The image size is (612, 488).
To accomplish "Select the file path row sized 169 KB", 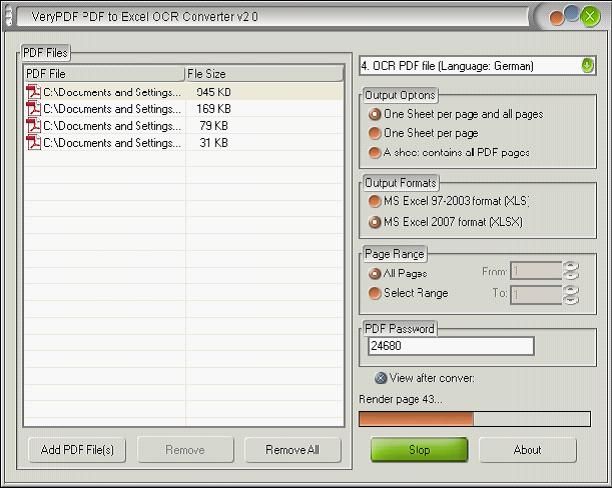I will pyautogui.click(x=112, y=109).
